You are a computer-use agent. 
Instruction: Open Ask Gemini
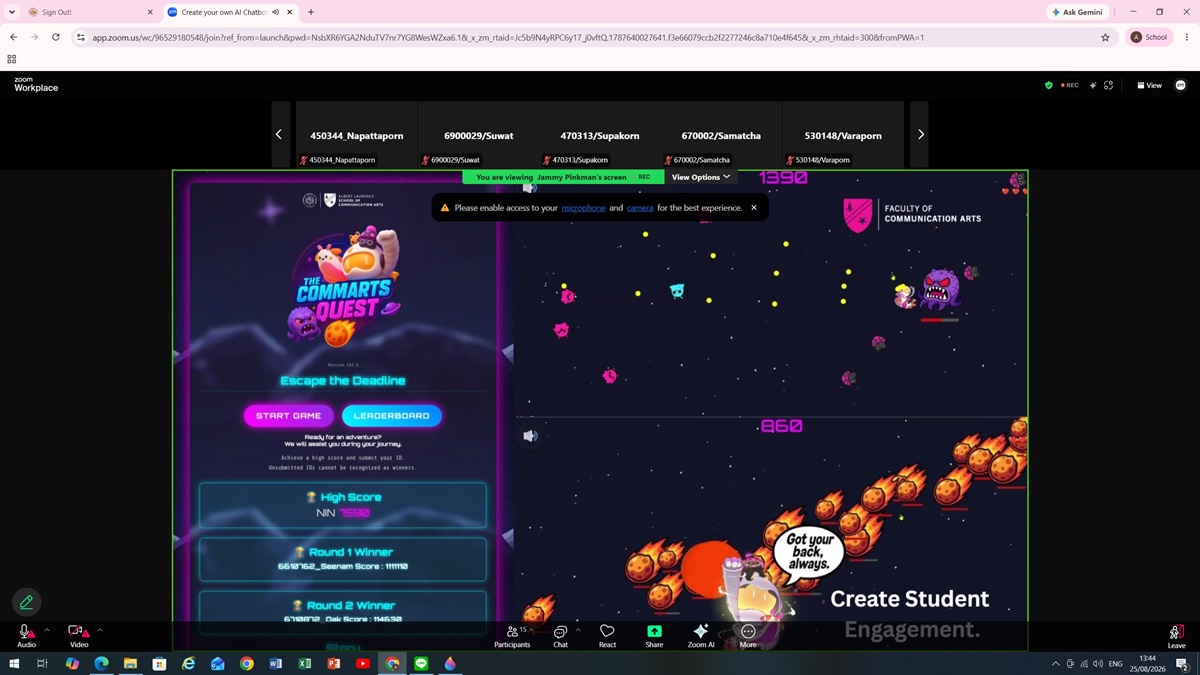(1080, 12)
